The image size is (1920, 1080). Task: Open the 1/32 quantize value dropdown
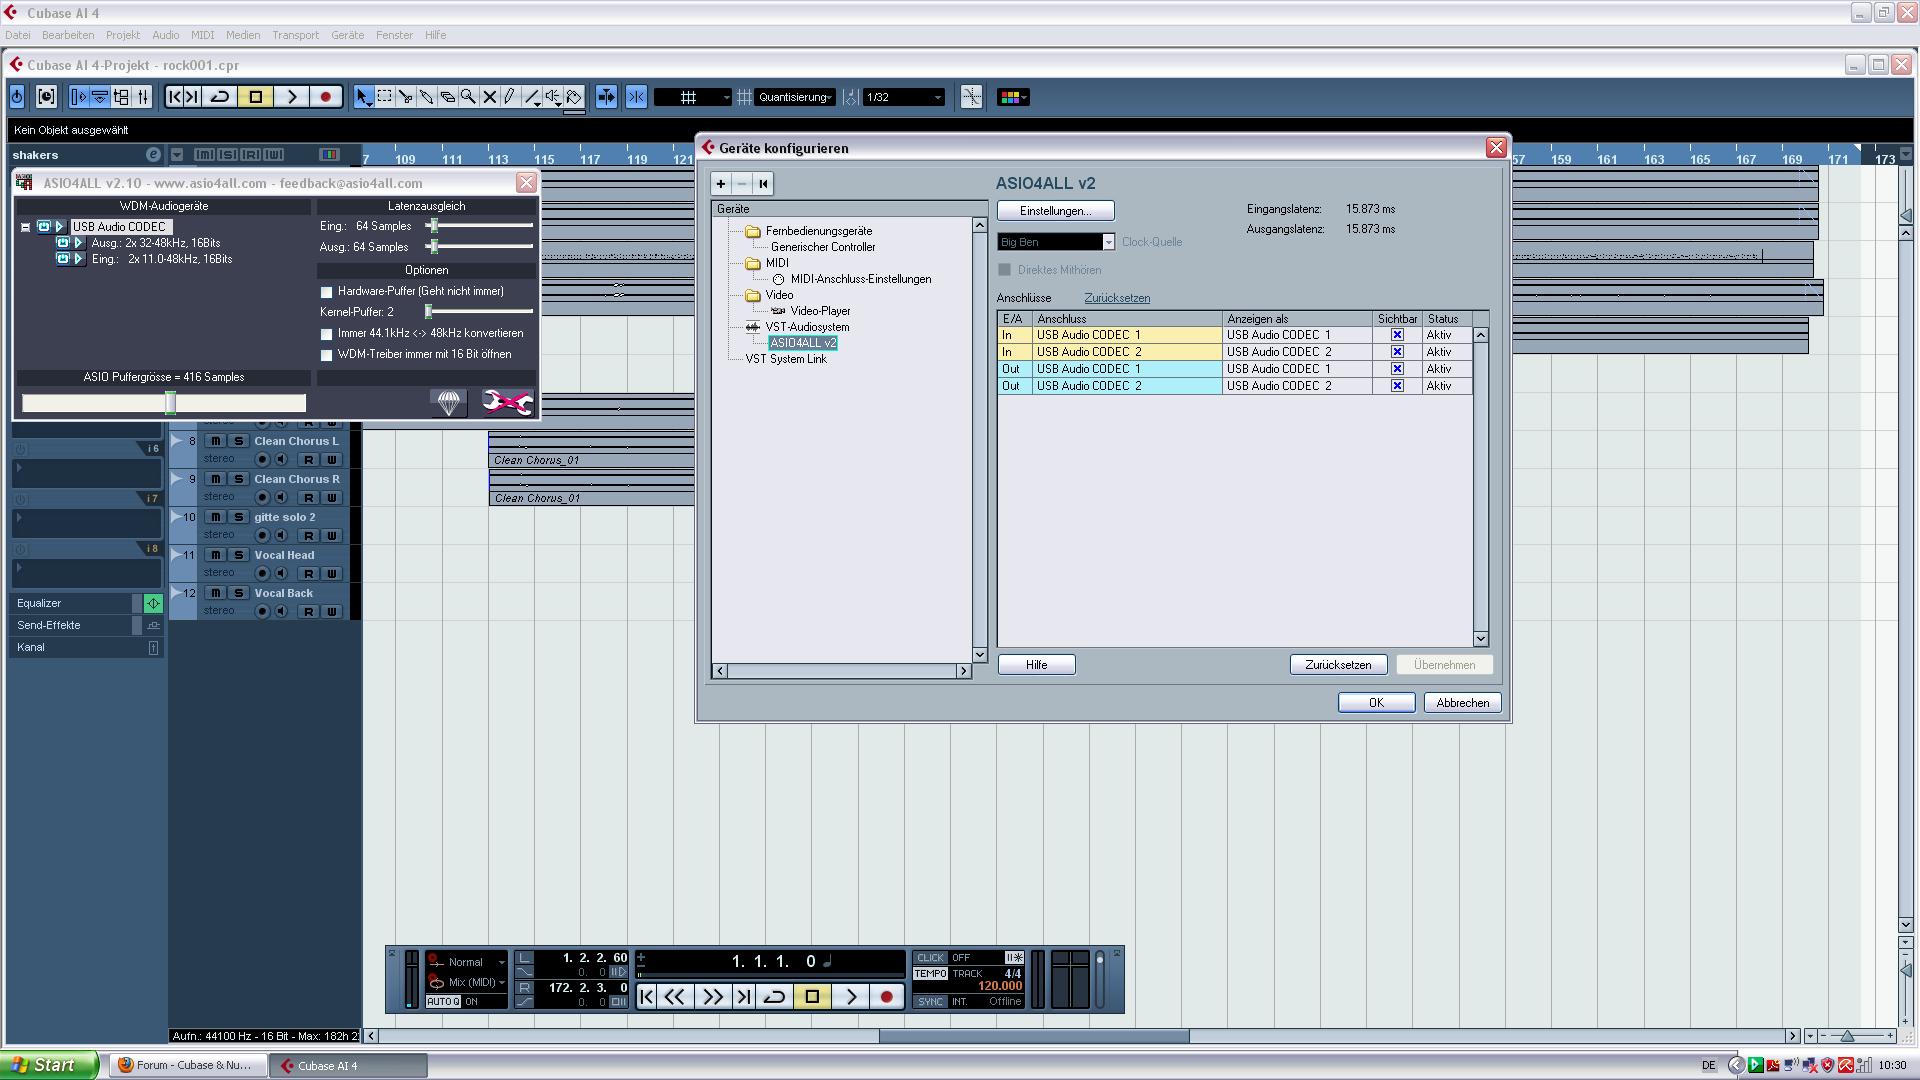(x=904, y=97)
